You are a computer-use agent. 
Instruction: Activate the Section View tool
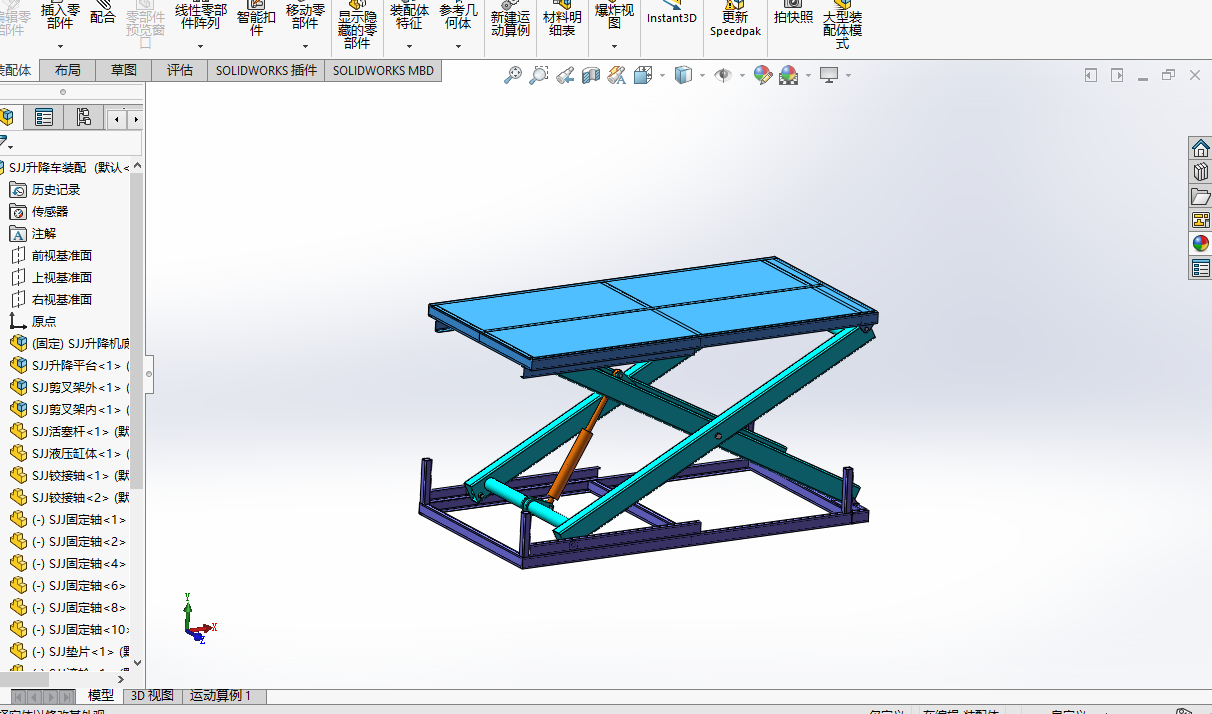591,75
